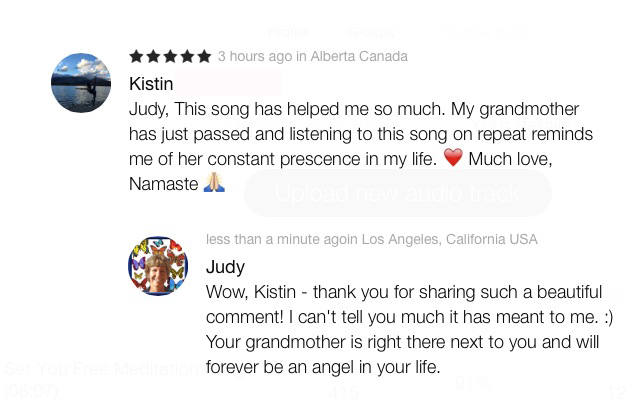The height and width of the screenshot is (400, 628).
Task: Click the red heart emoji in Kistin's comment
Action: tap(453, 158)
